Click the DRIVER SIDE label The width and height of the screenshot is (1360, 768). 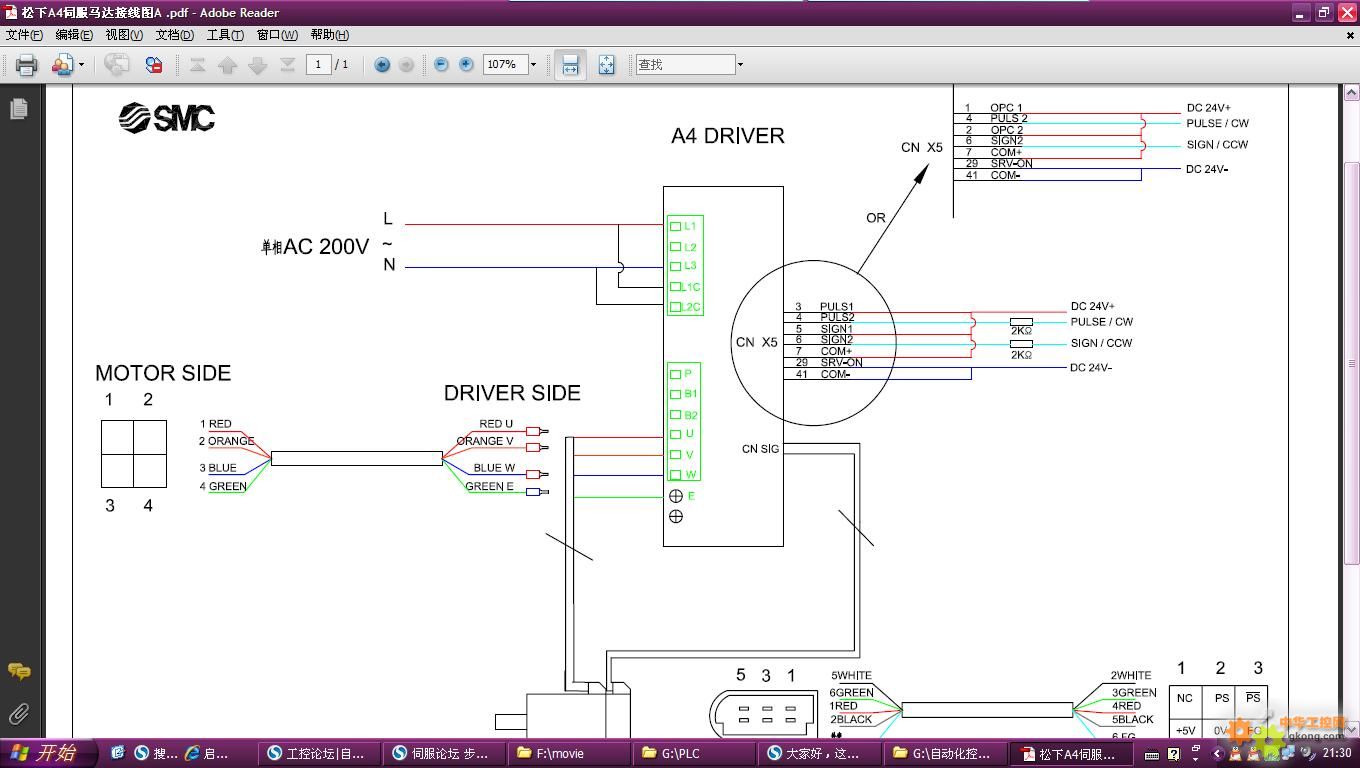512,393
